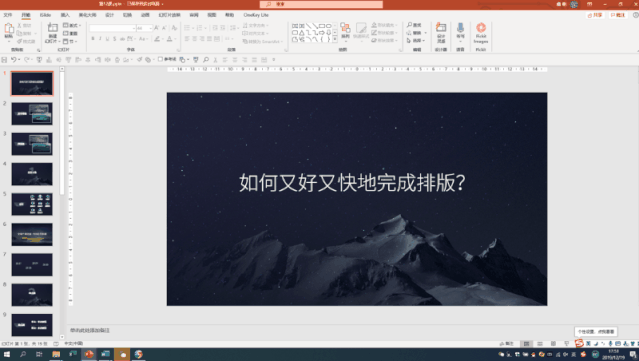Image resolution: width=639 pixels, height=361 pixels.
Task: Toggle the Notes pane button in status bar
Action: coord(507,343)
